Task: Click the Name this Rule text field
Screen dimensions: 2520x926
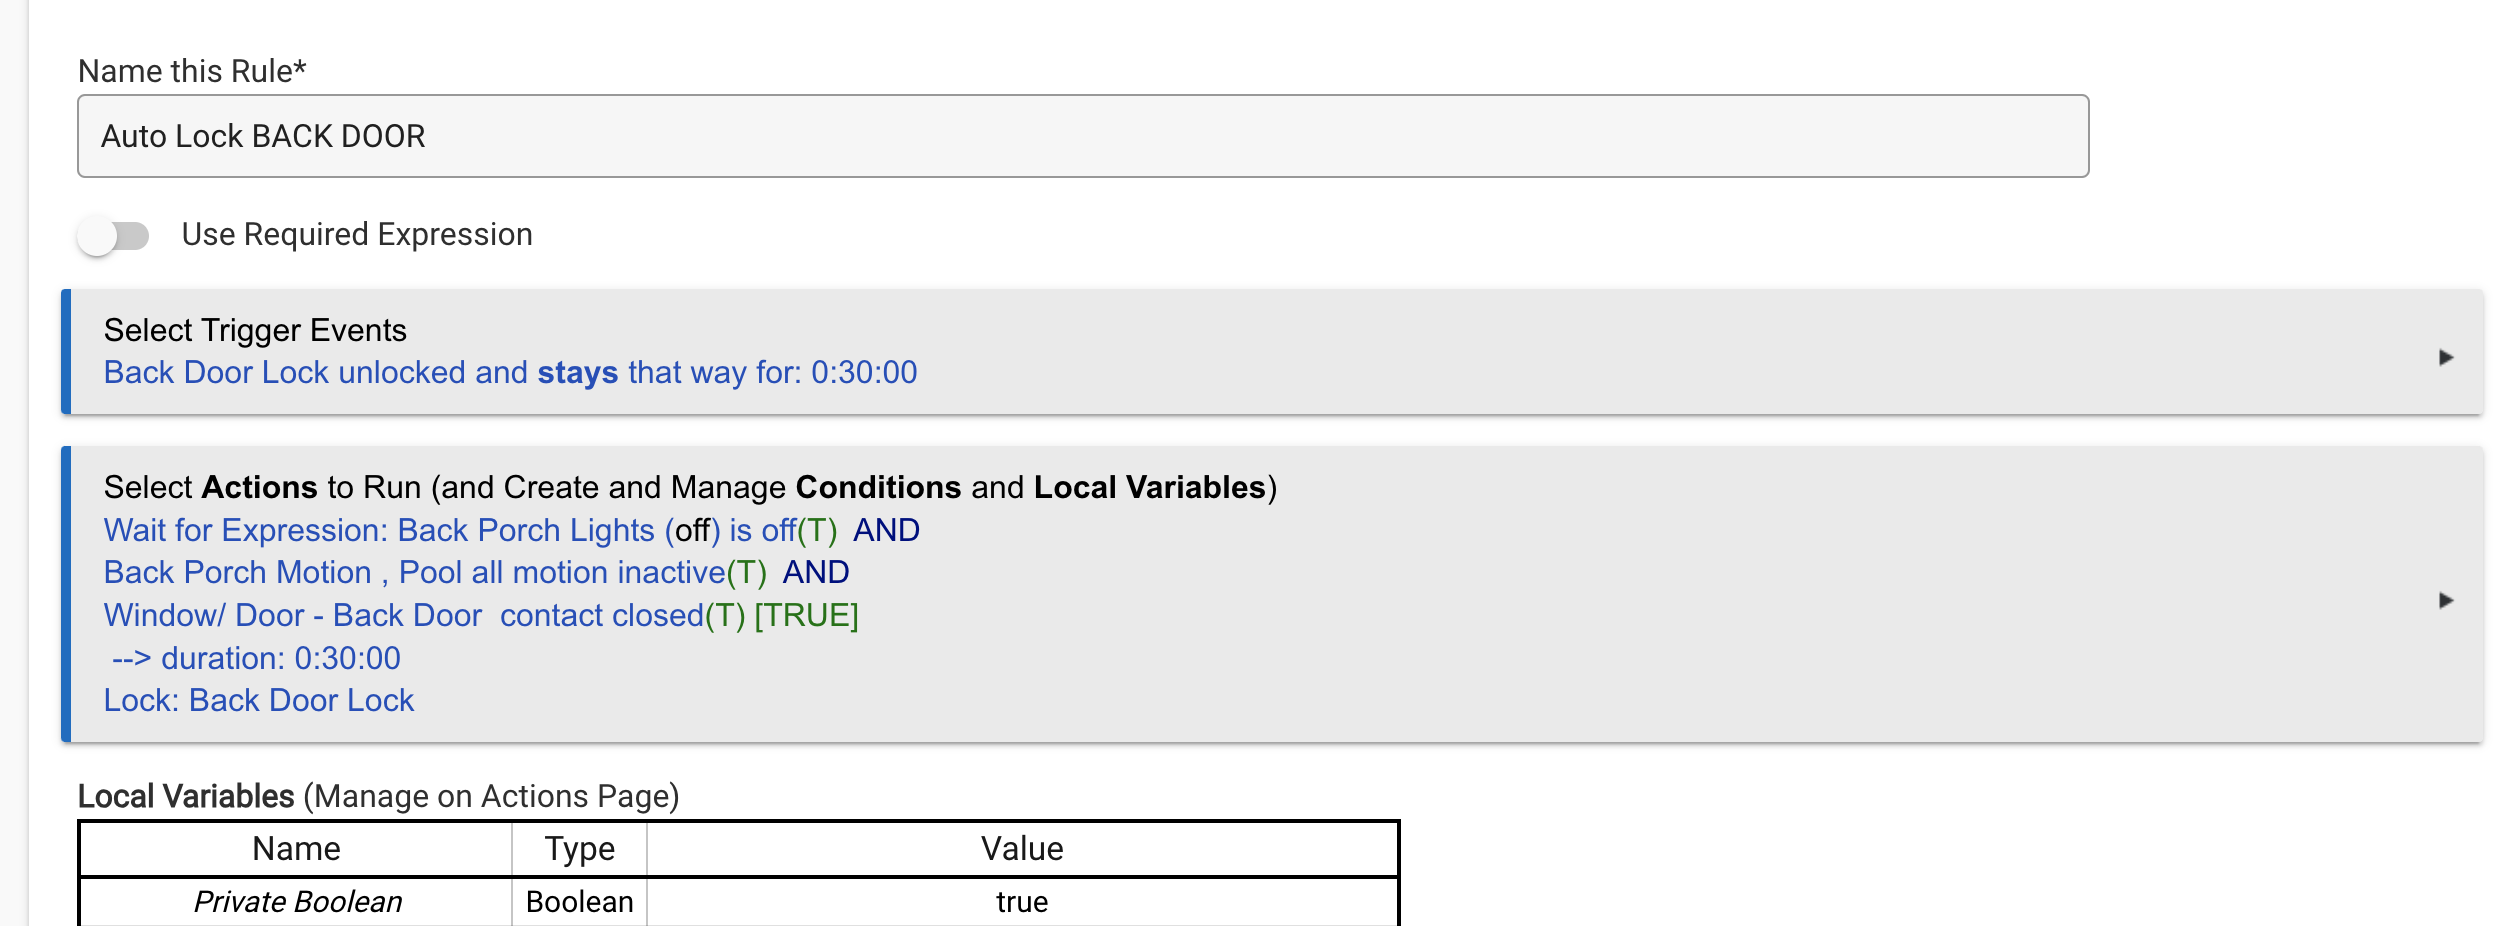Action: (1082, 136)
